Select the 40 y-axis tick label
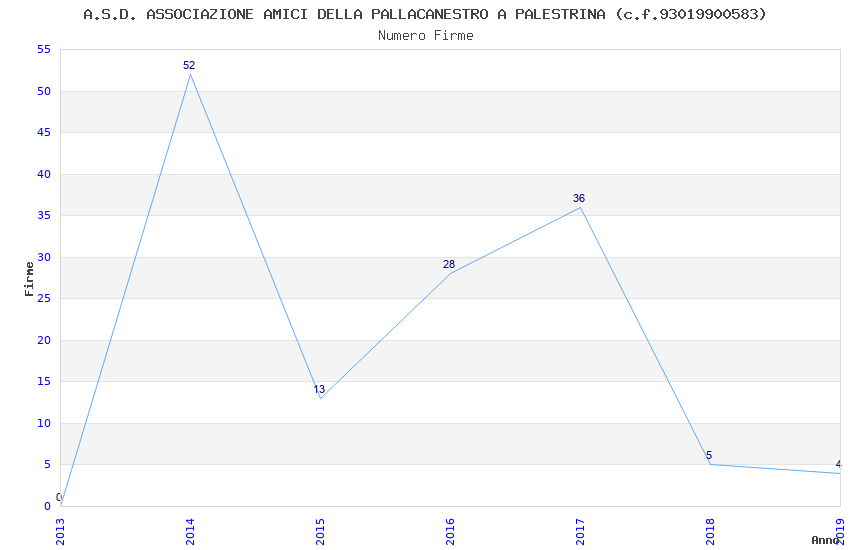The image size is (850, 550). tap(42, 174)
